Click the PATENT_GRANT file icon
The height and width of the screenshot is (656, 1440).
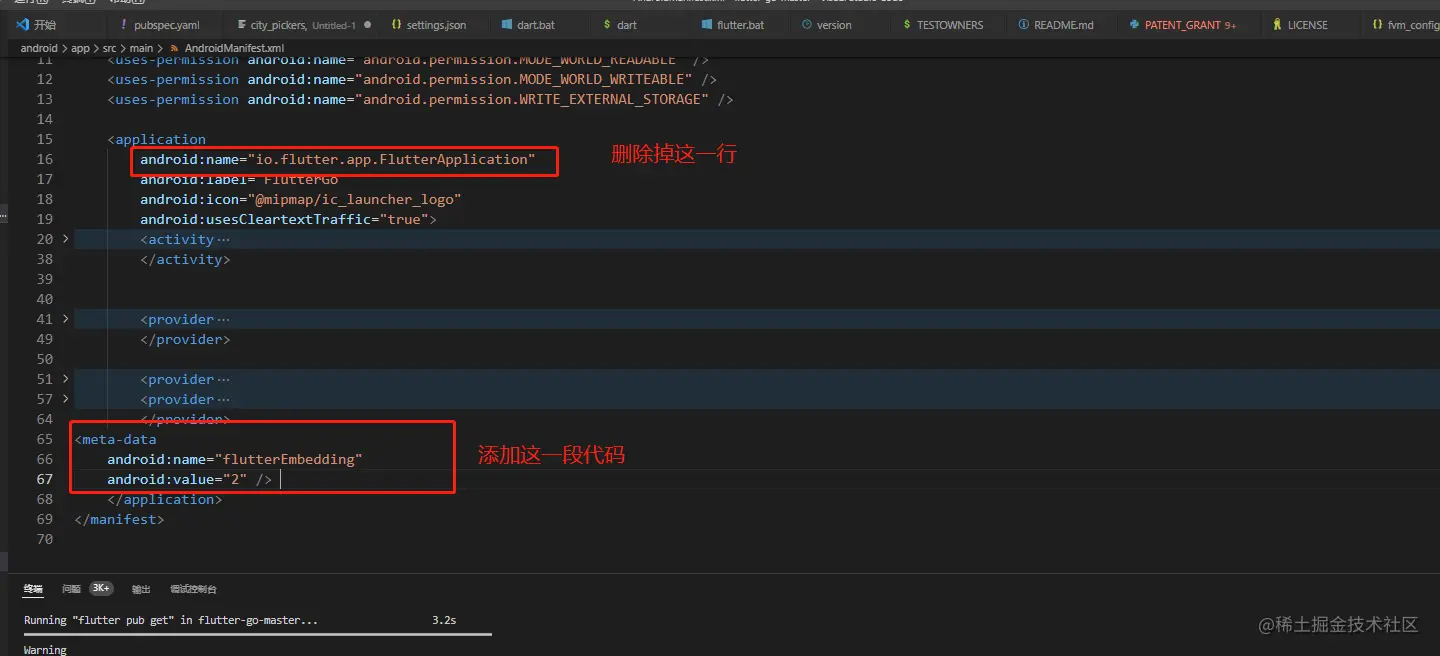point(1134,25)
